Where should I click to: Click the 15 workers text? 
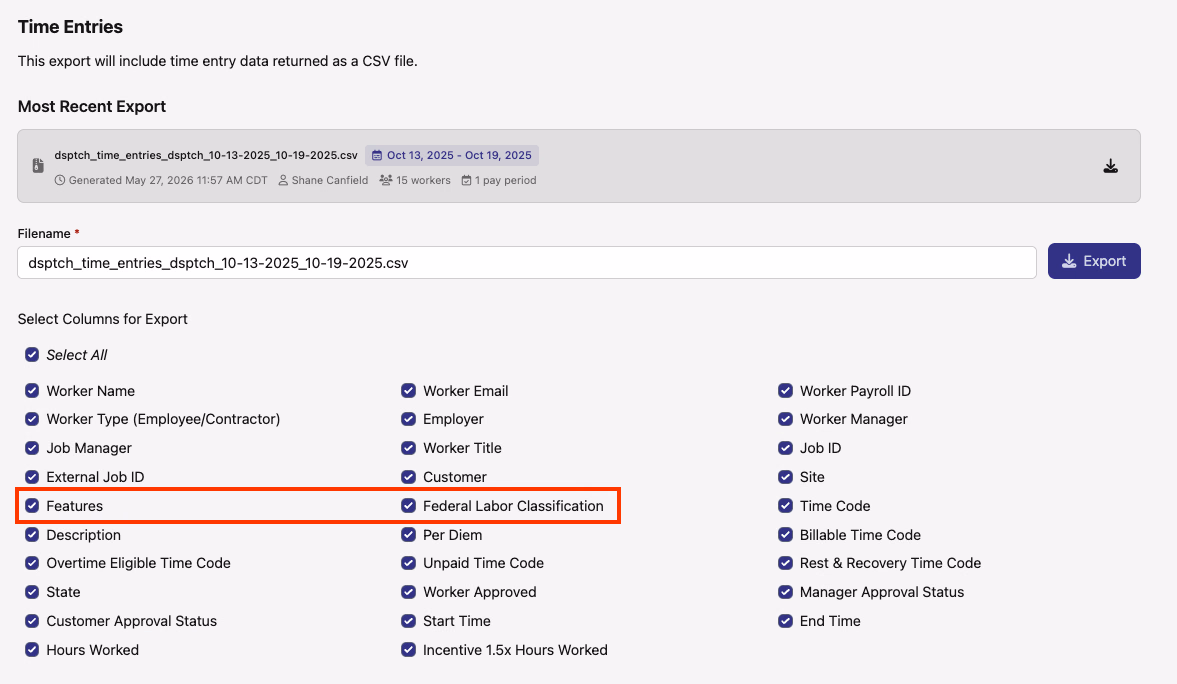[x=423, y=180]
